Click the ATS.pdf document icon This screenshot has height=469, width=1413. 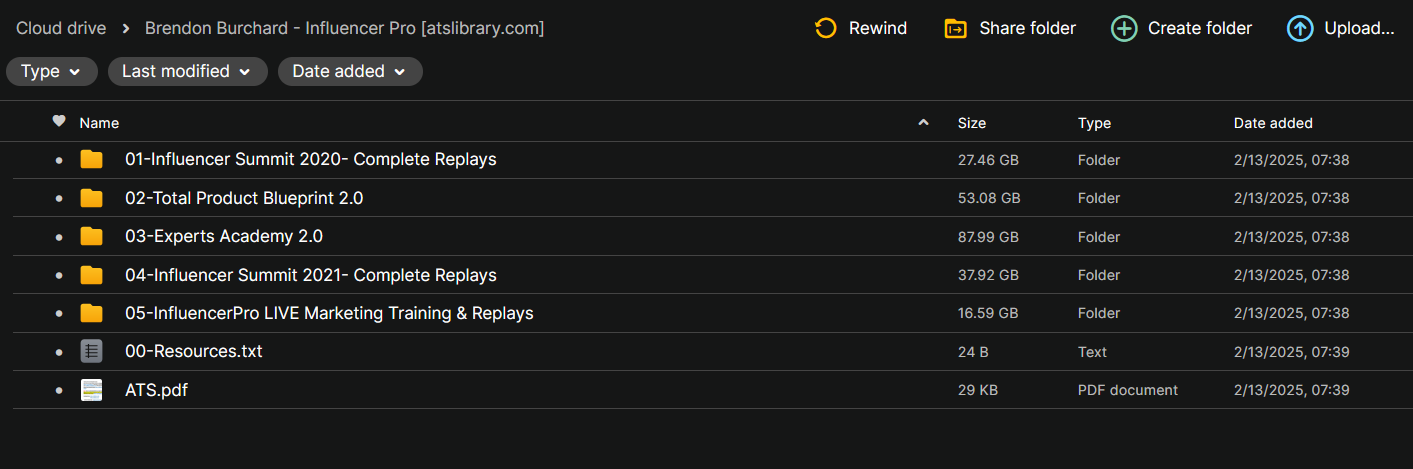coord(92,390)
